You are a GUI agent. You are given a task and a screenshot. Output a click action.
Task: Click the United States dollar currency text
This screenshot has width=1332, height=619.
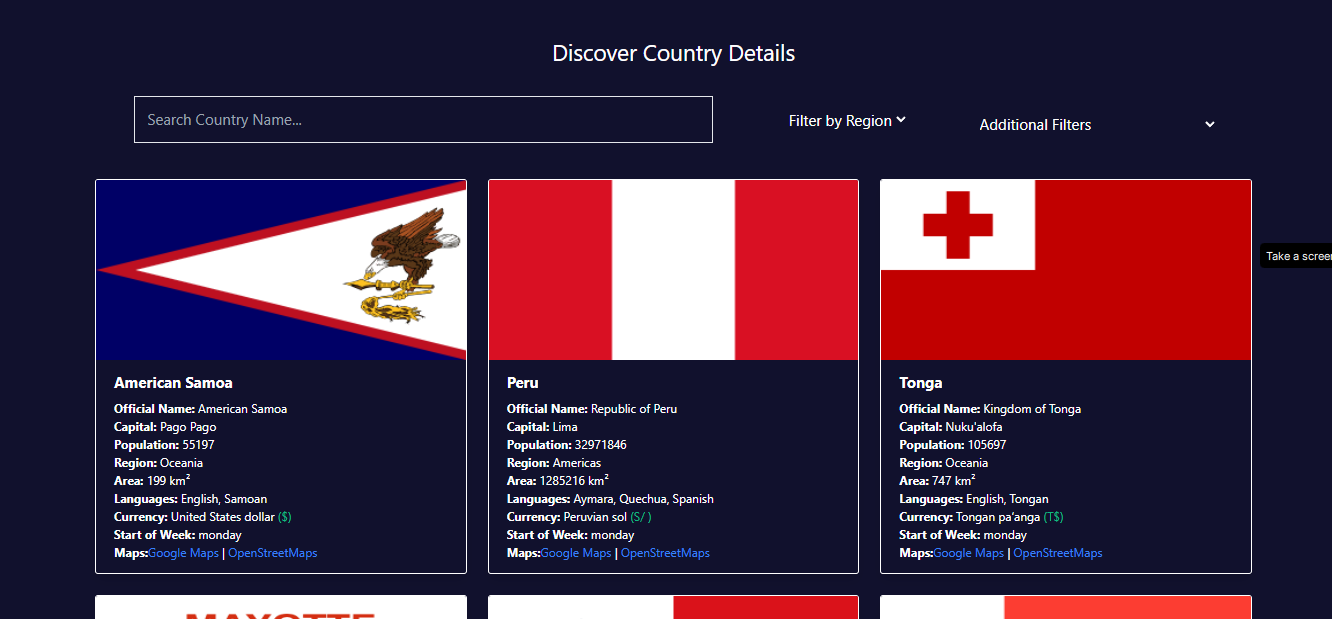click(223, 517)
